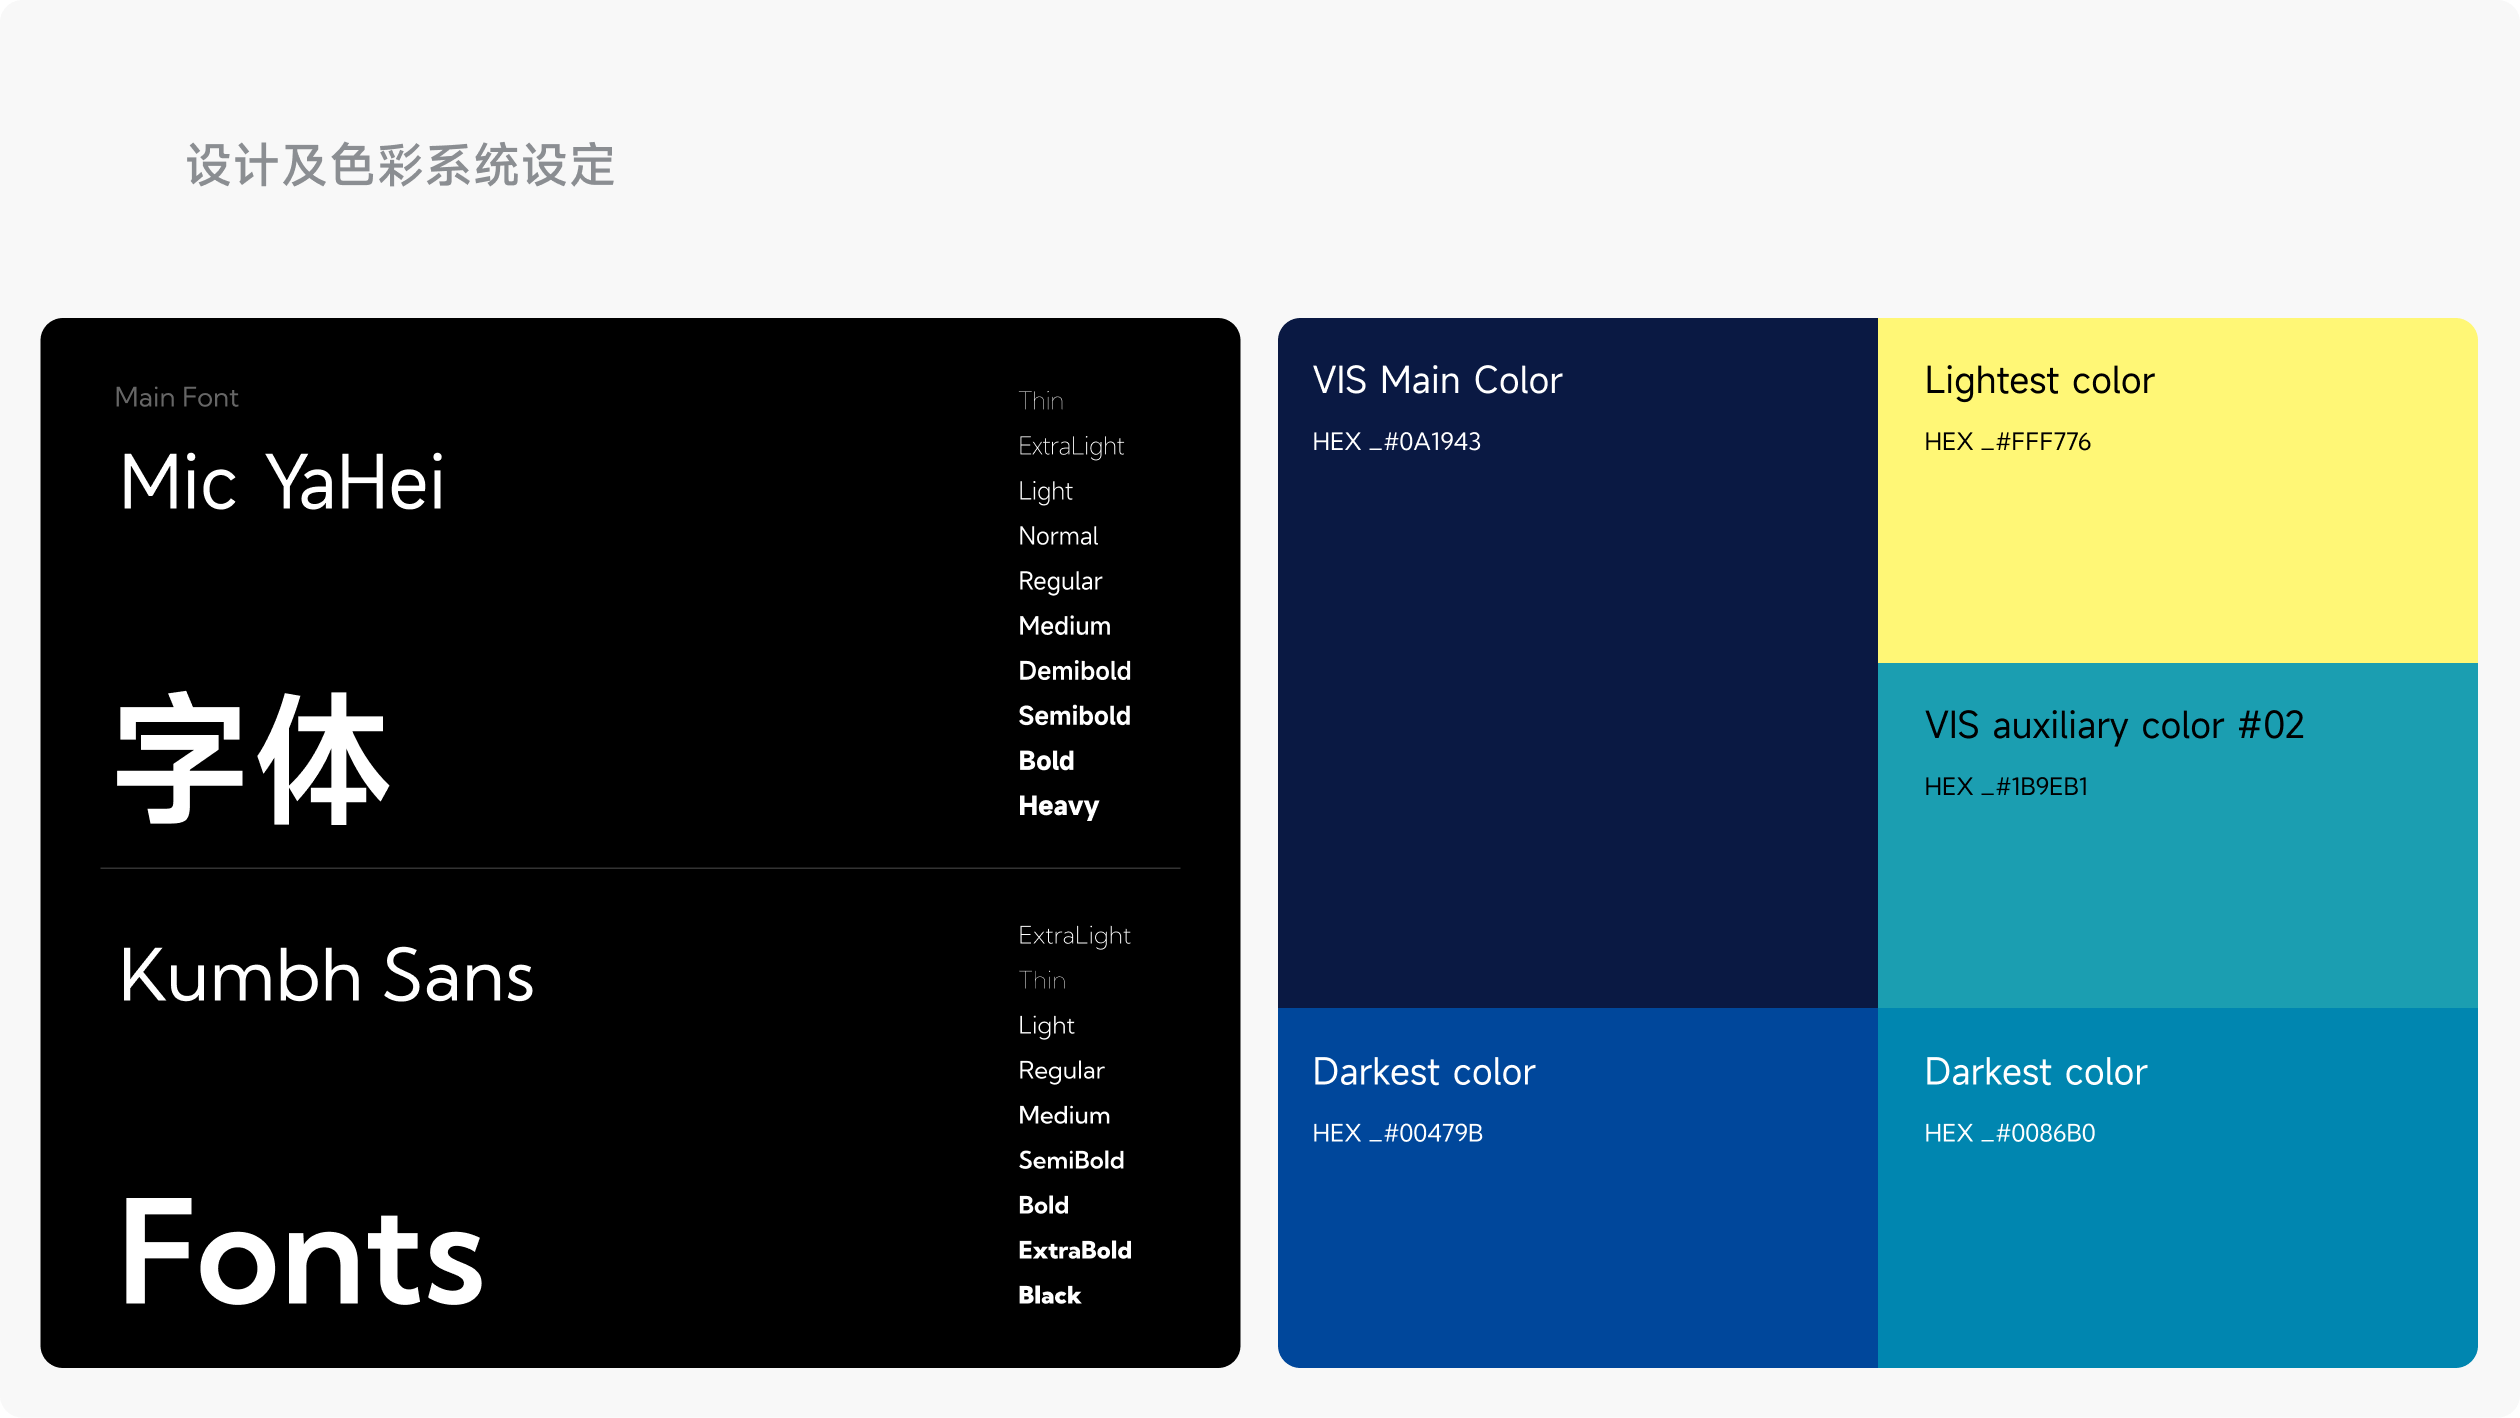Click the Main Font caption
Image resolution: width=2520 pixels, height=1418 pixels.
tap(176, 398)
